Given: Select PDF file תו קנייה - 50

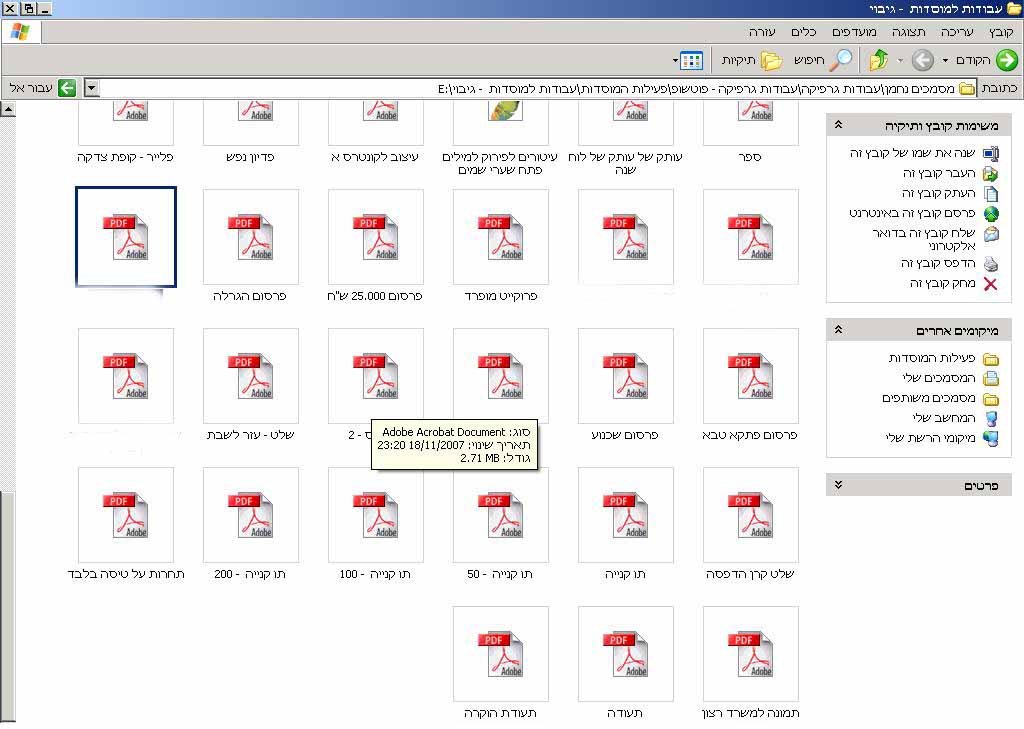Looking at the screenshot, I should click(501, 515).
